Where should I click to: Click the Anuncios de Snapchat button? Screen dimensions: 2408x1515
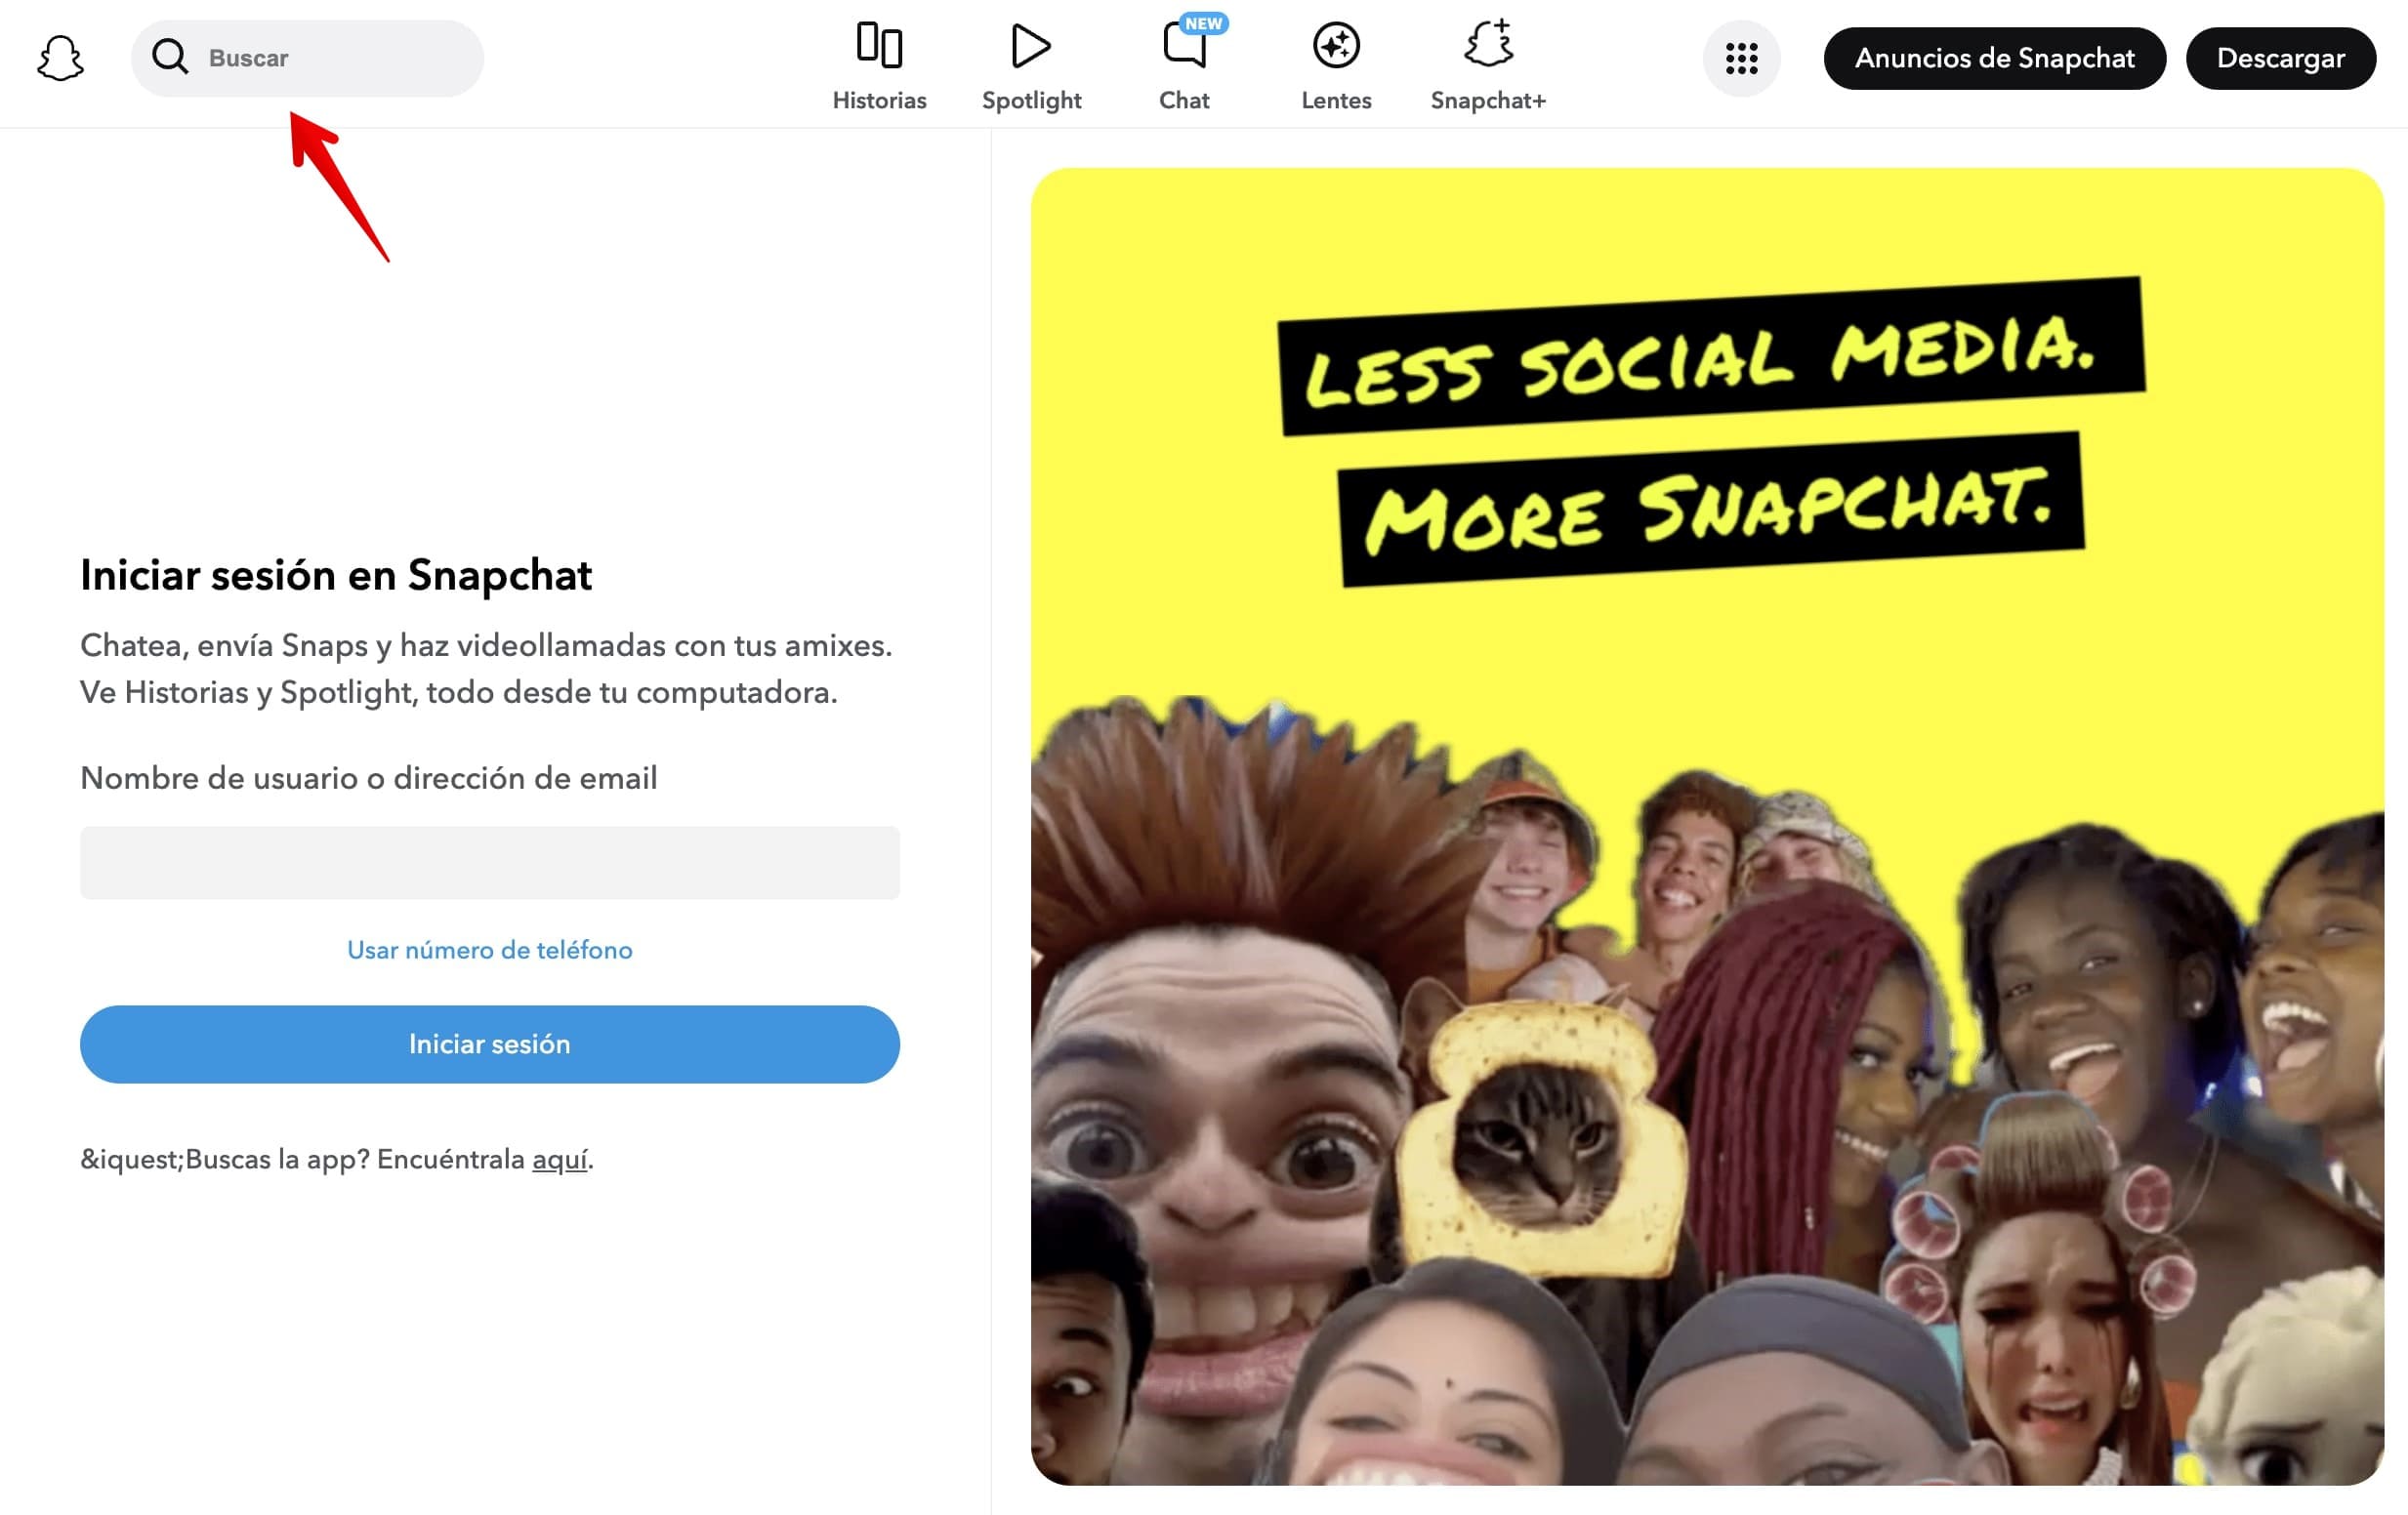click(1994, 58)
